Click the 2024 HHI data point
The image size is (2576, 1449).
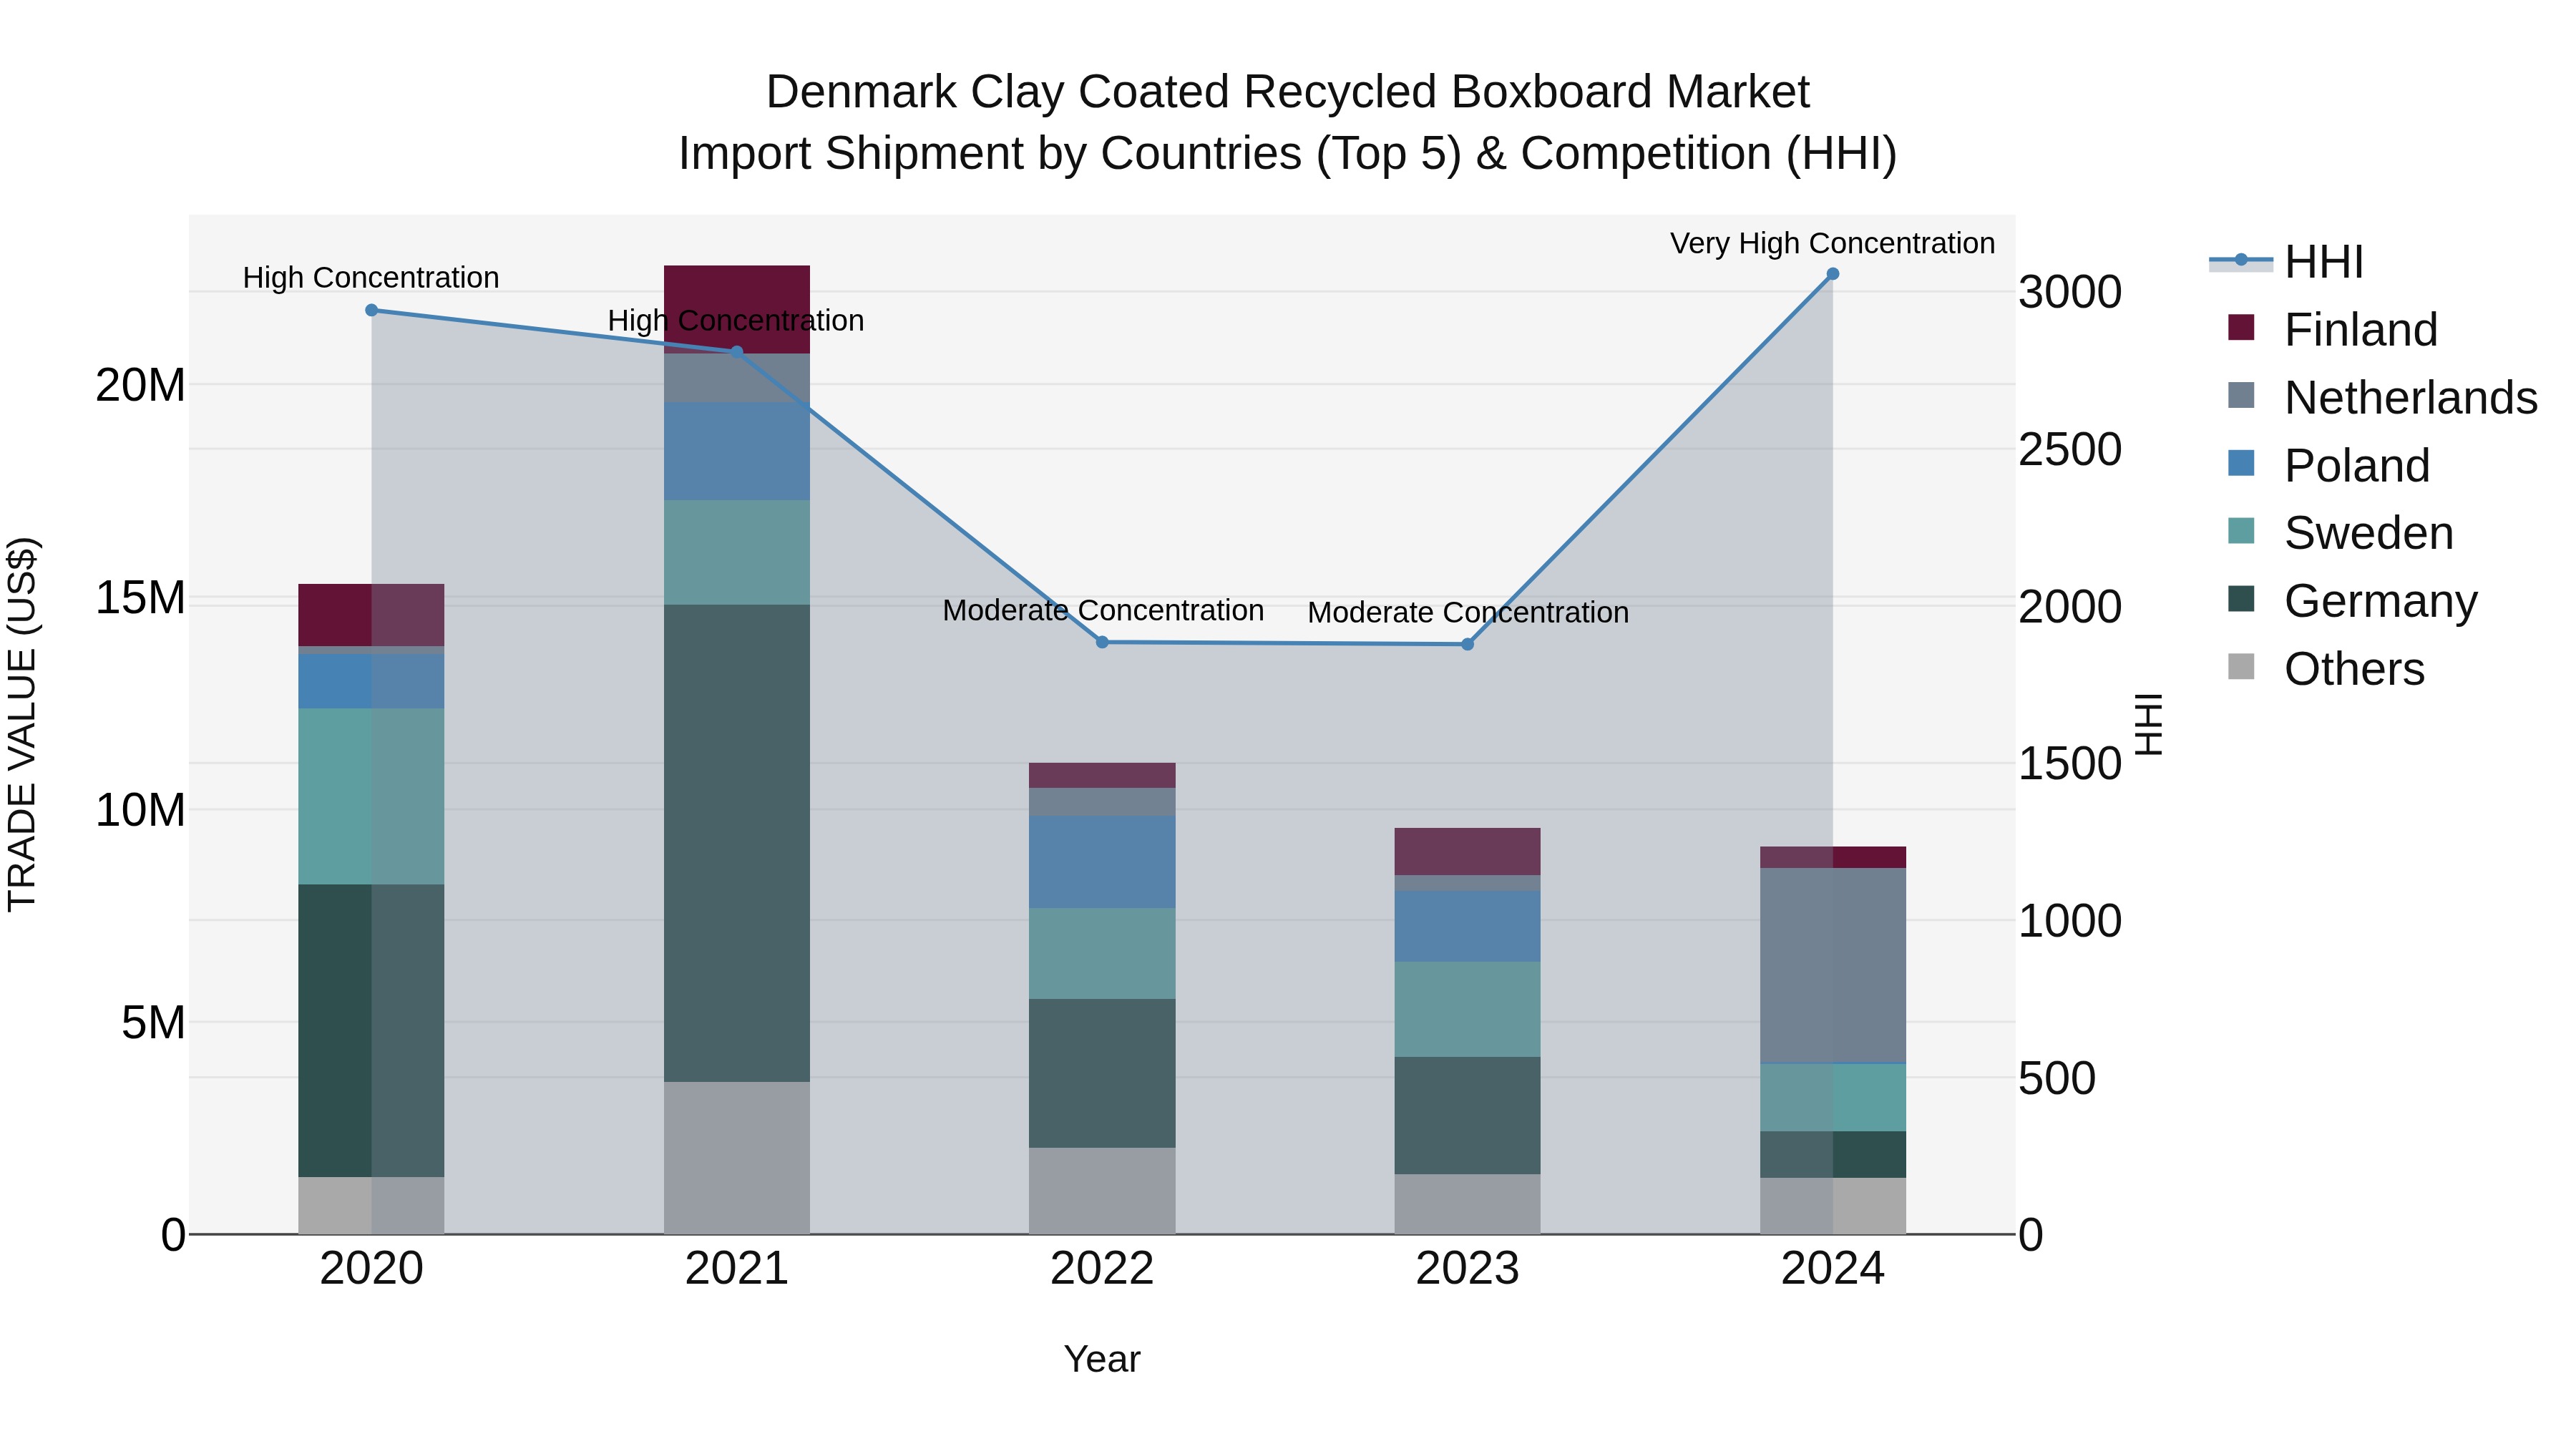coord(1833,273)
